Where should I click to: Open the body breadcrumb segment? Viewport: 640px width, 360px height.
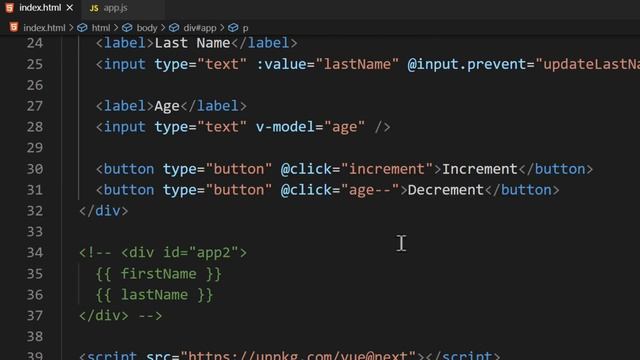point(147,28)
